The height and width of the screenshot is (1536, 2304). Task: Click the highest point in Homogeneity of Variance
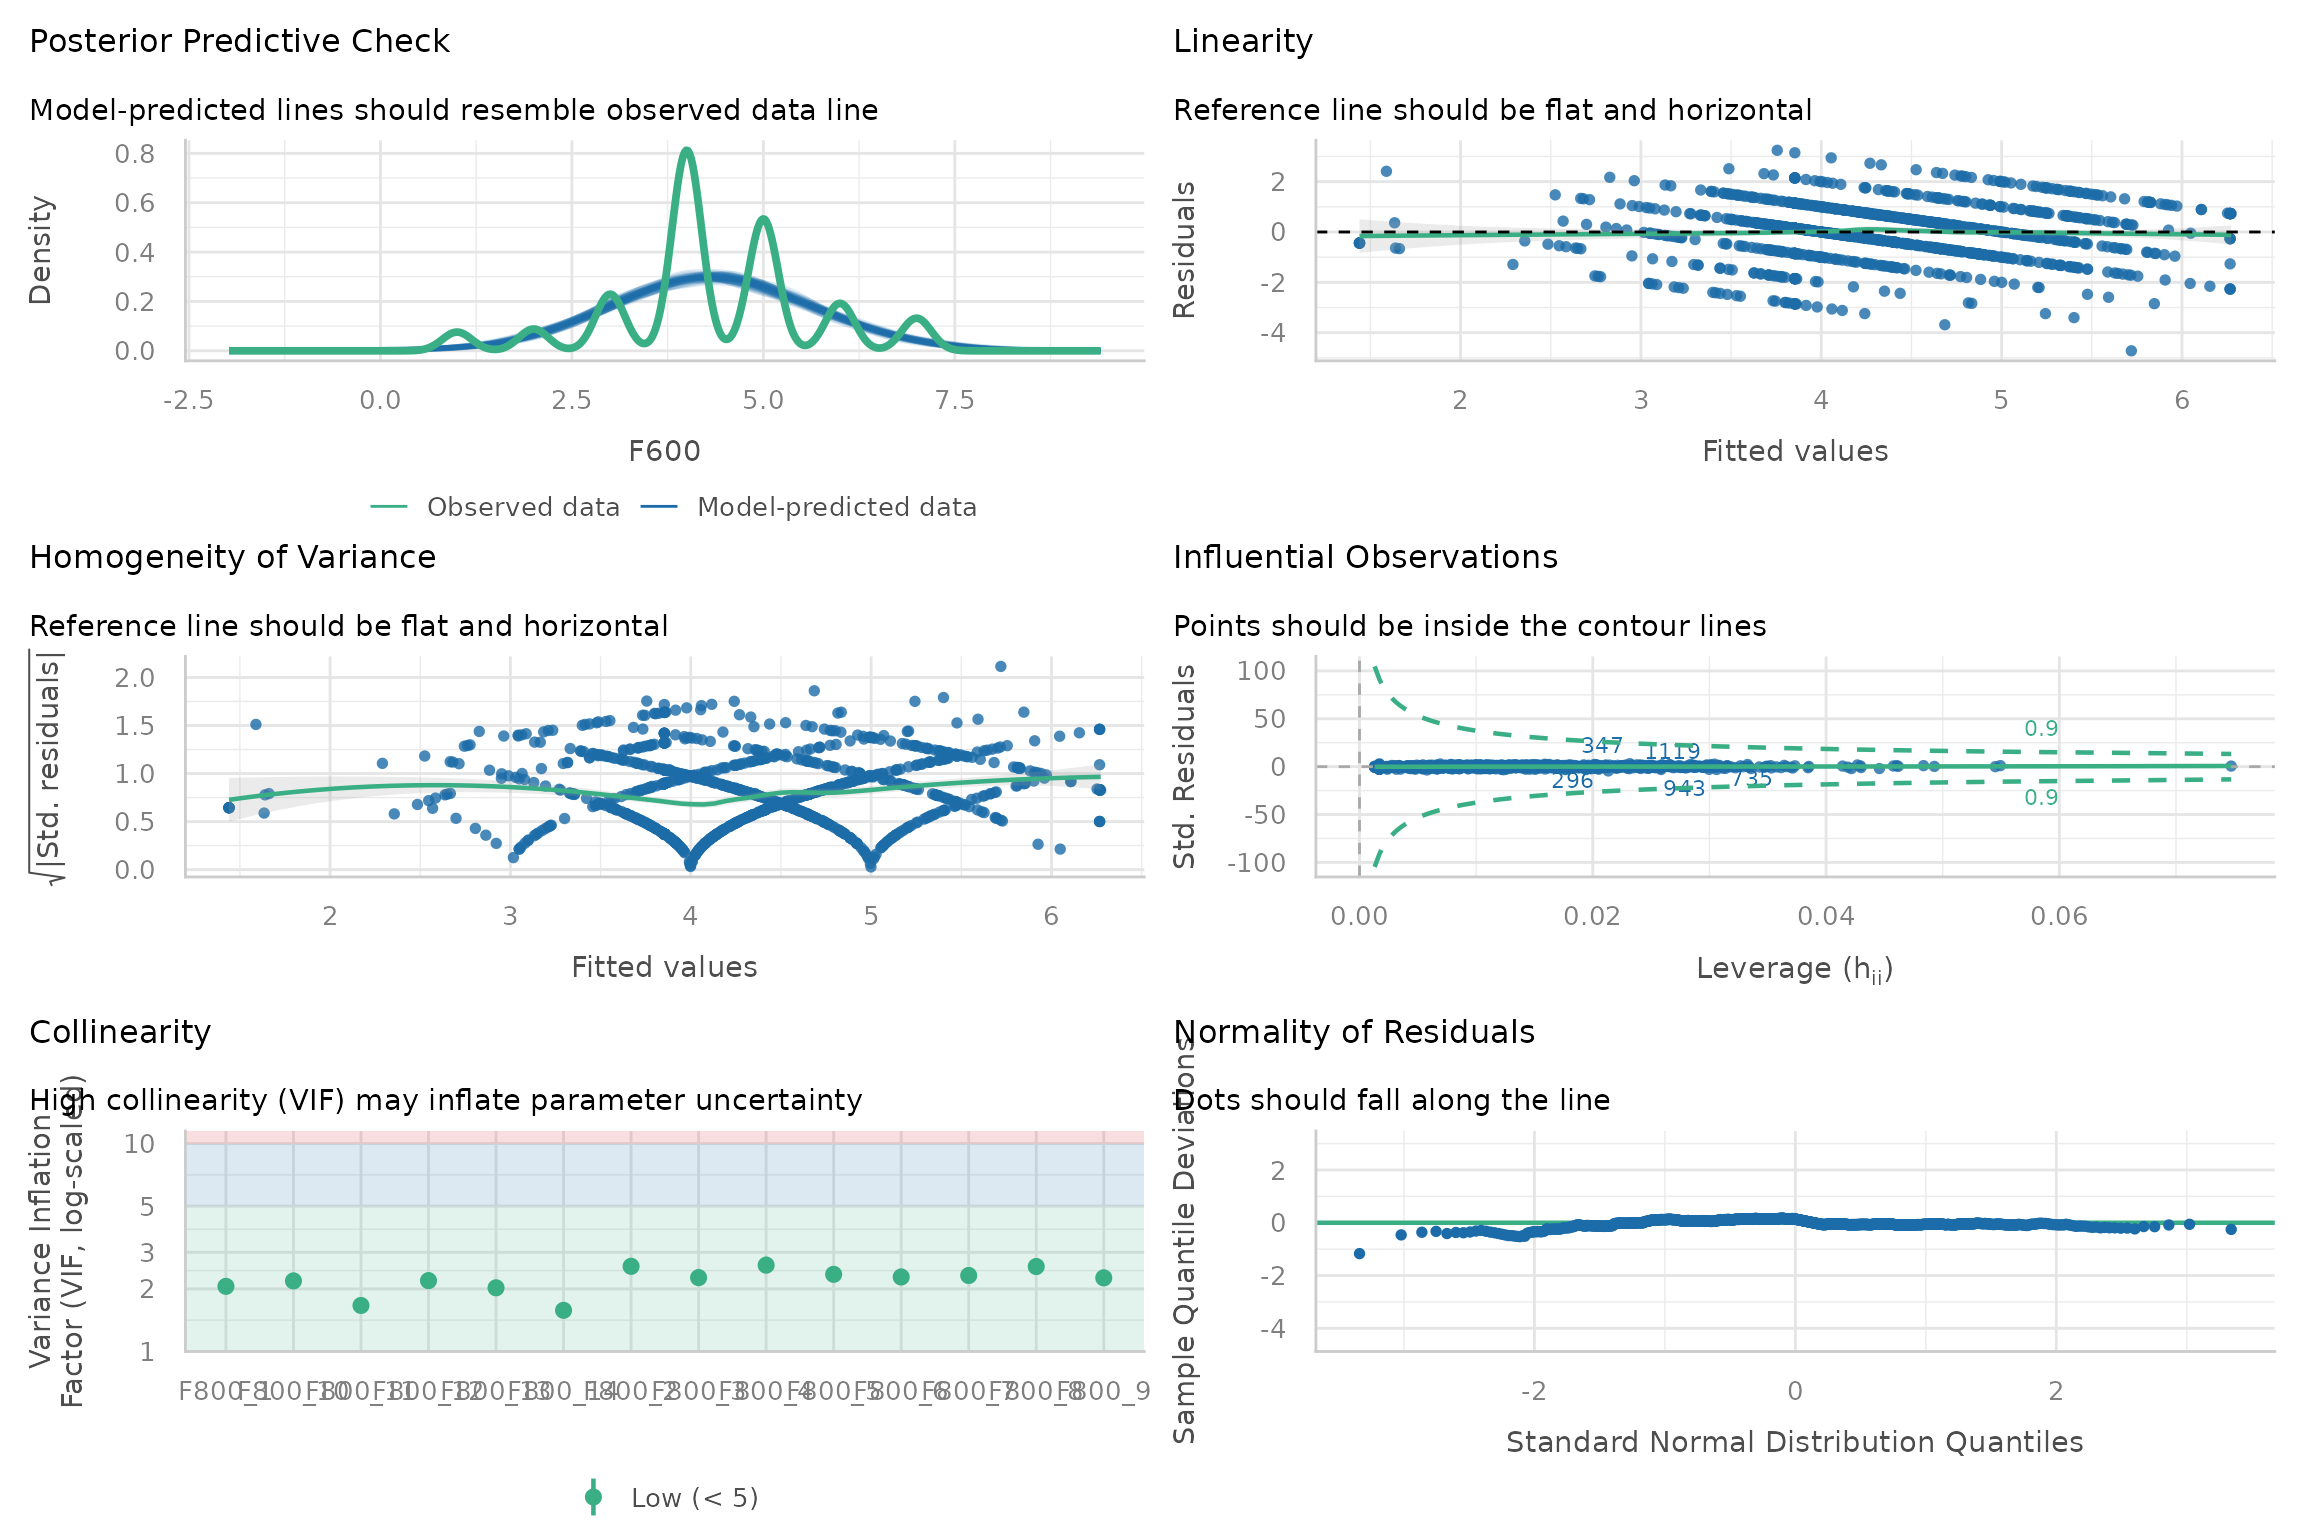(1000, 666)
